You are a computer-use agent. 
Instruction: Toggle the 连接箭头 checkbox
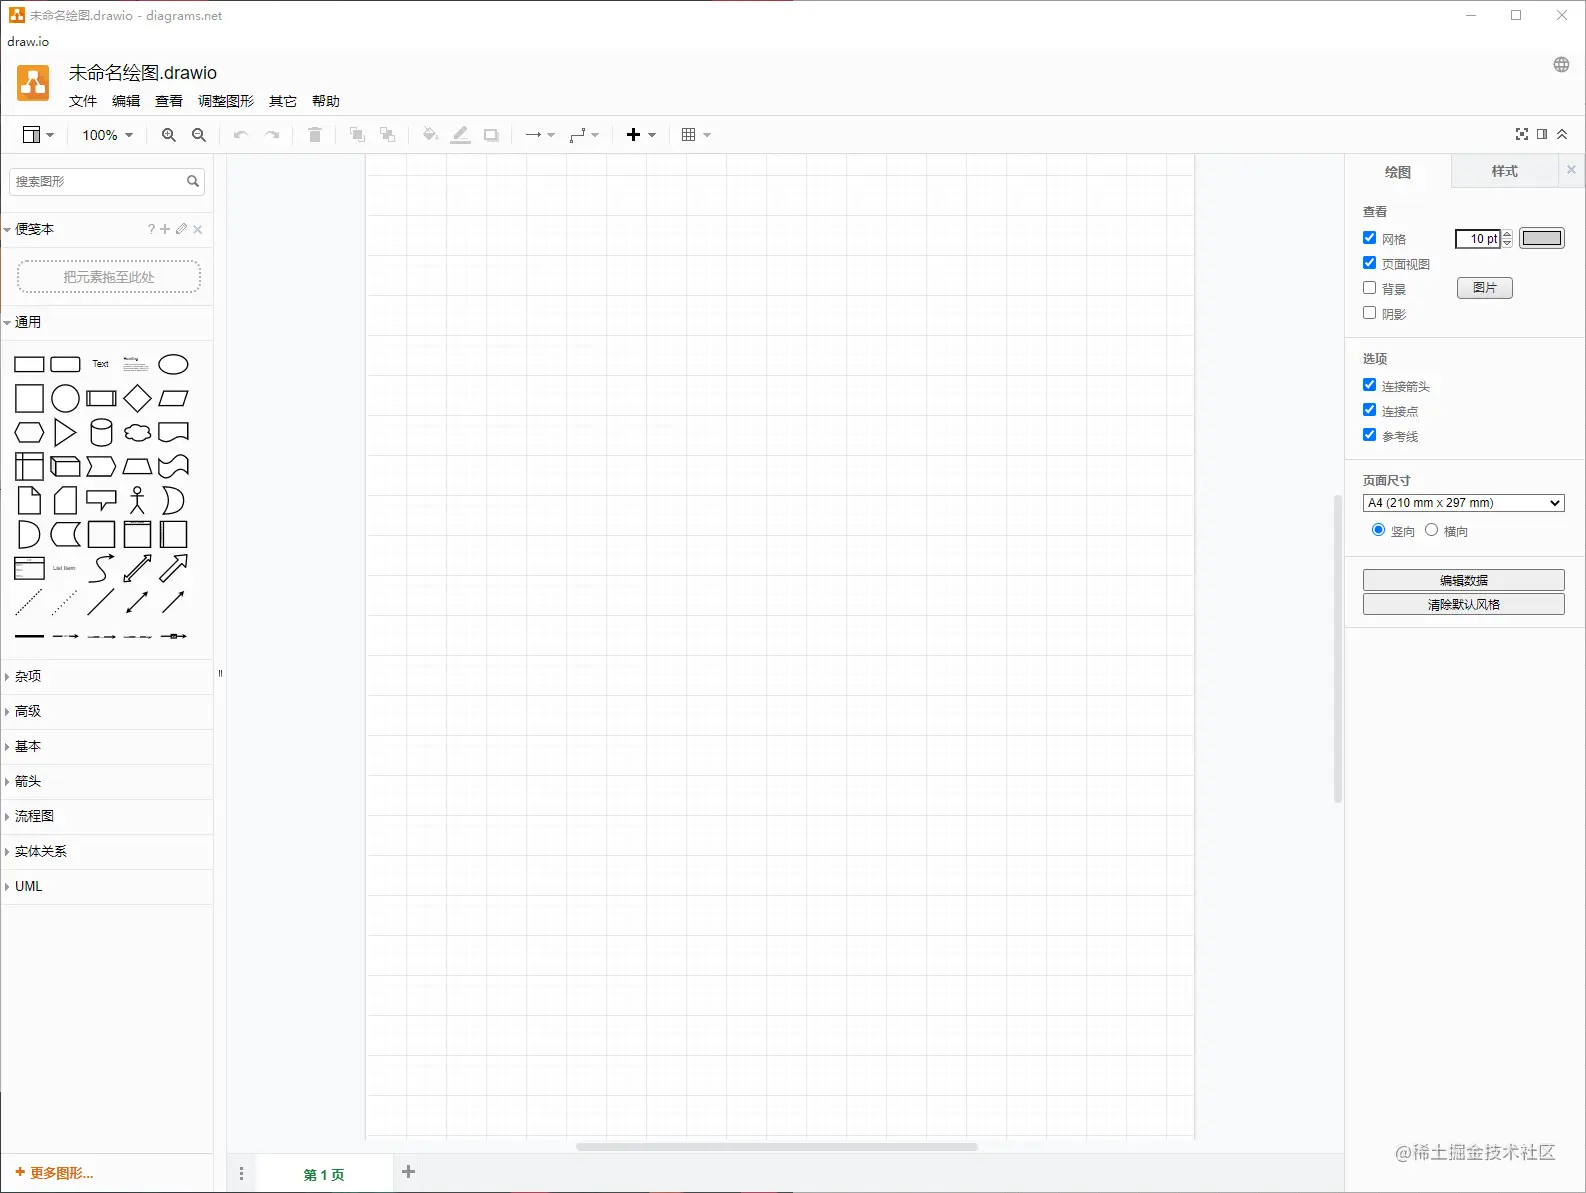pyautogui.click(x=1370, y=385)
